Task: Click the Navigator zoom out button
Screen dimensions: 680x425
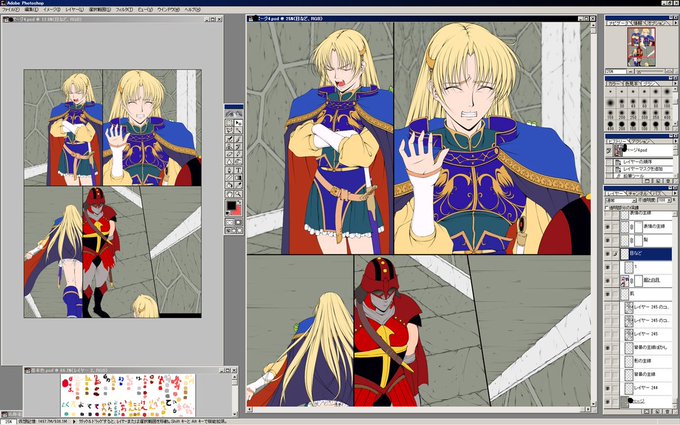Action: [x=630, y=72]
